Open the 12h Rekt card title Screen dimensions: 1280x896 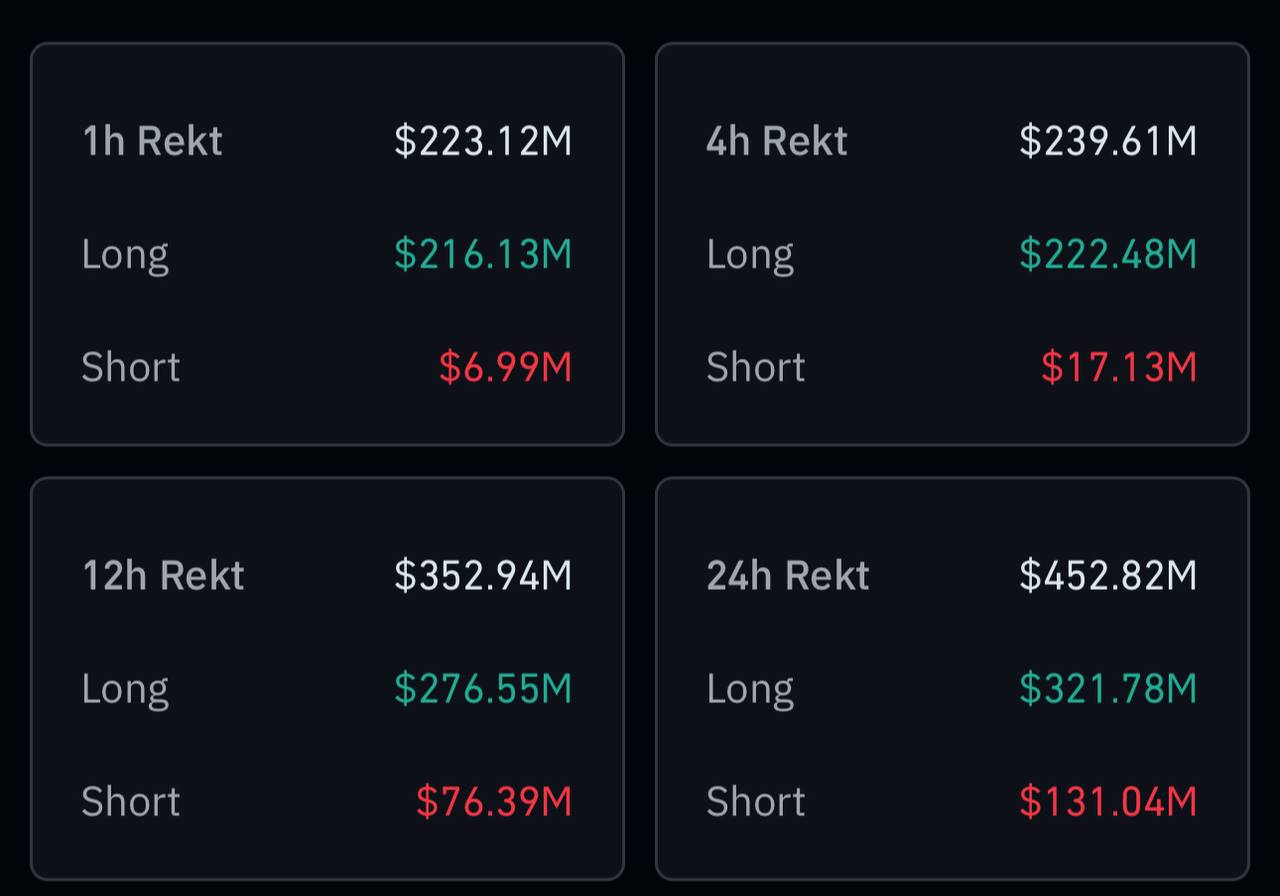click(x=163, y=575)
